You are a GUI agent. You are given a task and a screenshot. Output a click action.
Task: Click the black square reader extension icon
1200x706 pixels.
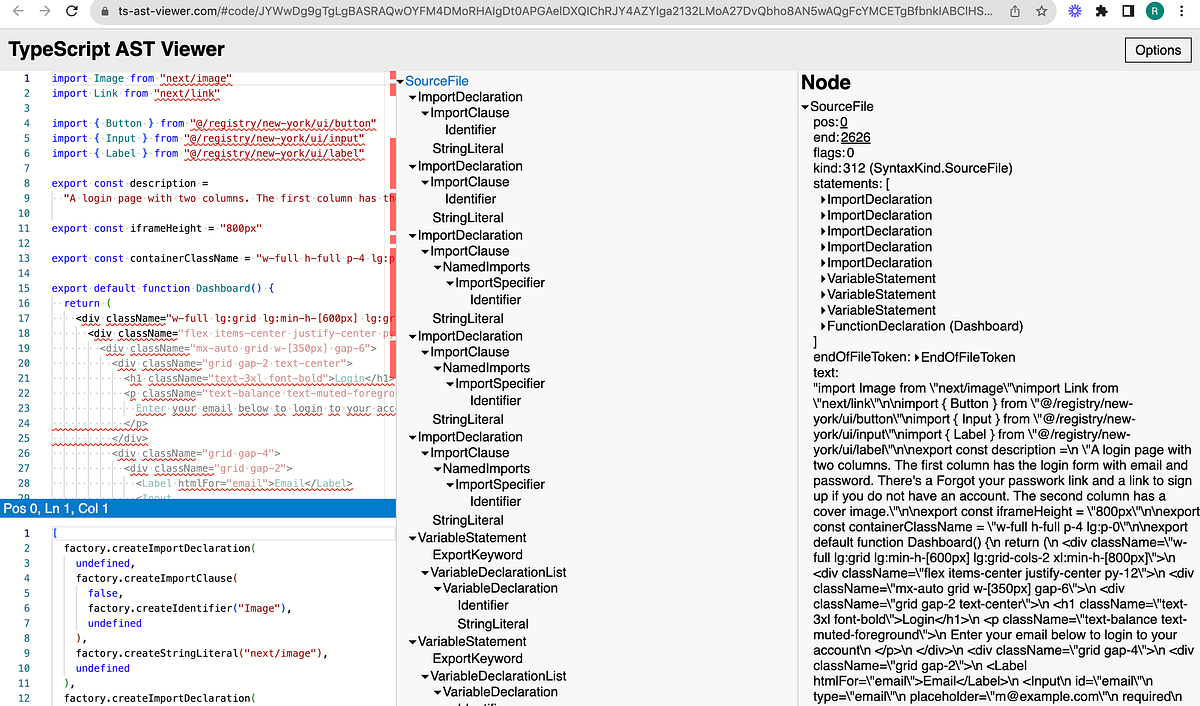tap(1128, 11)
